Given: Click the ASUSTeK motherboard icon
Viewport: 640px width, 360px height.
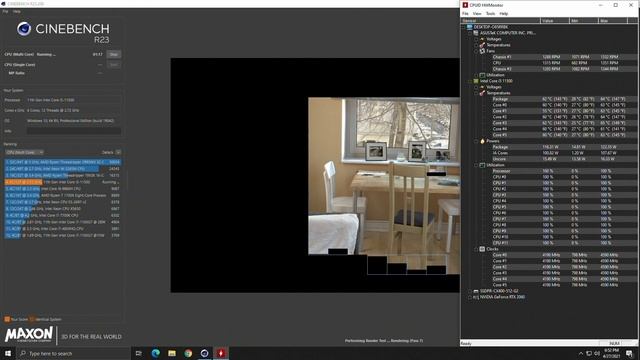Looking at the screenshot, I should coord(476,33).
